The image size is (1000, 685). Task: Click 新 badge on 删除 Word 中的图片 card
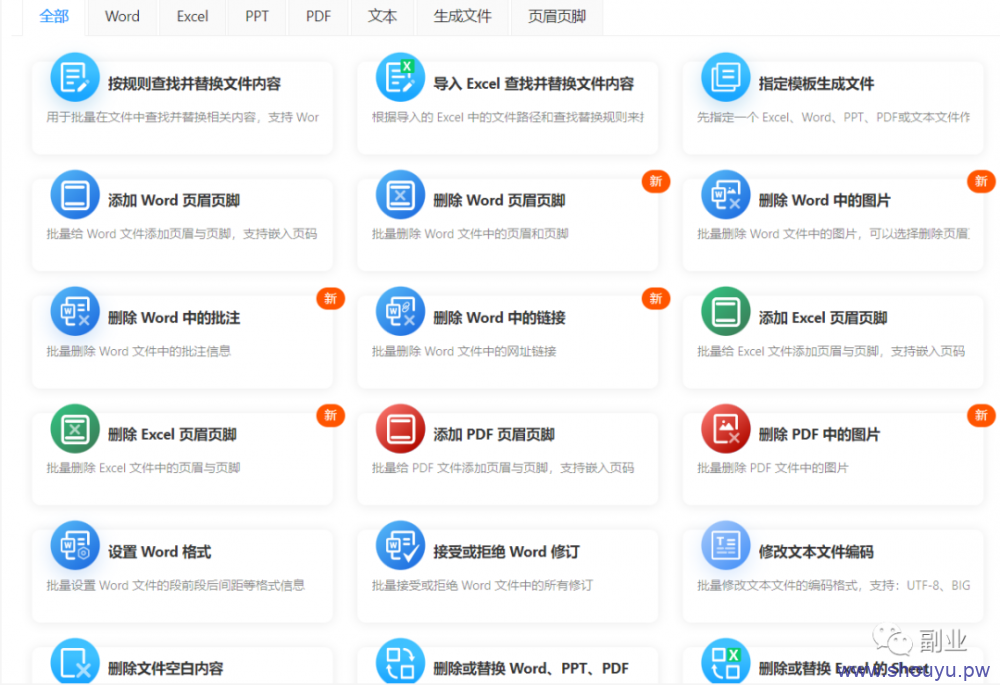(981, 182)
